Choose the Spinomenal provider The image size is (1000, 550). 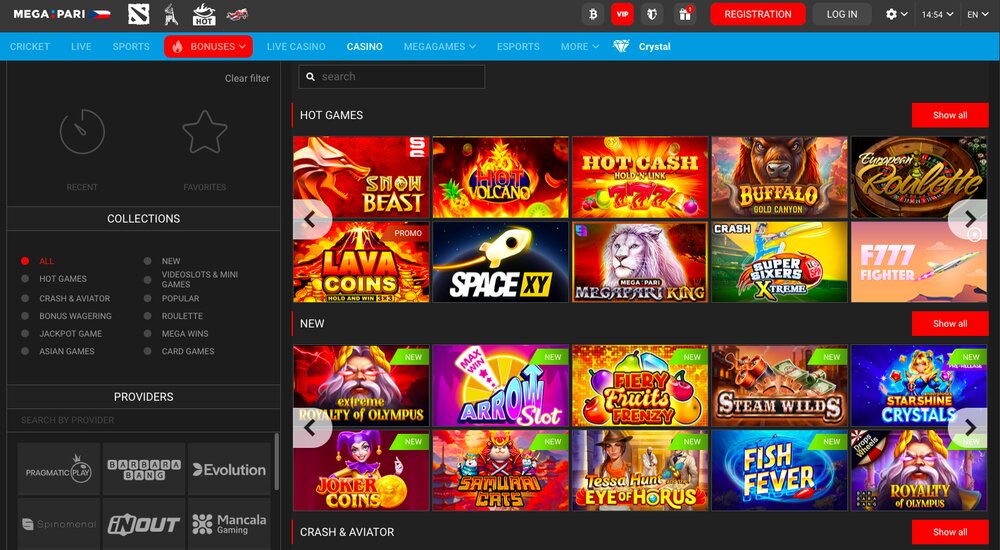(x=59, y=524)
